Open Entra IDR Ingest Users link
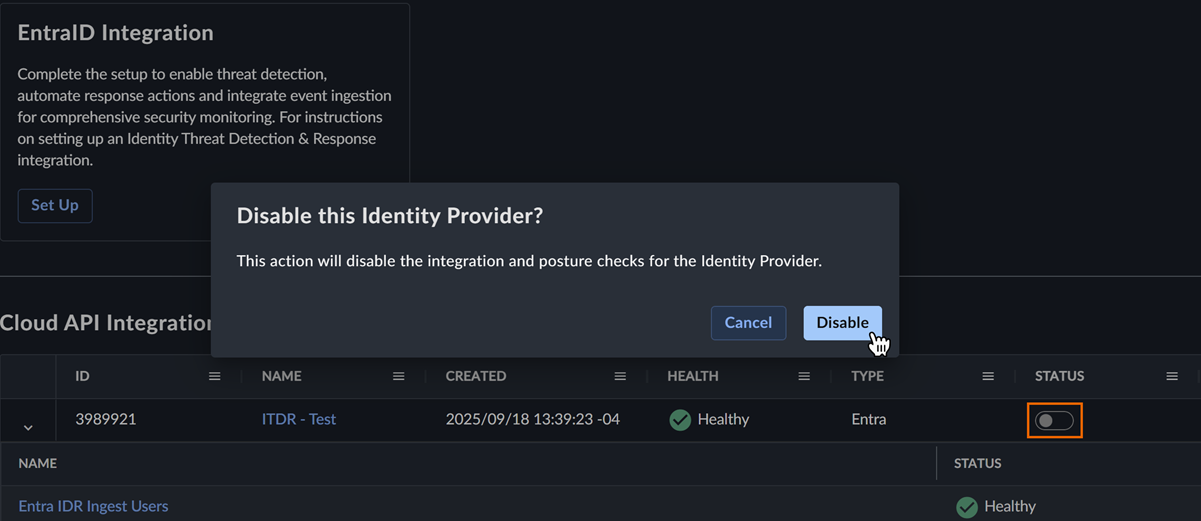The width and height of the screenshot is (1201, 521). pos(93,506)
